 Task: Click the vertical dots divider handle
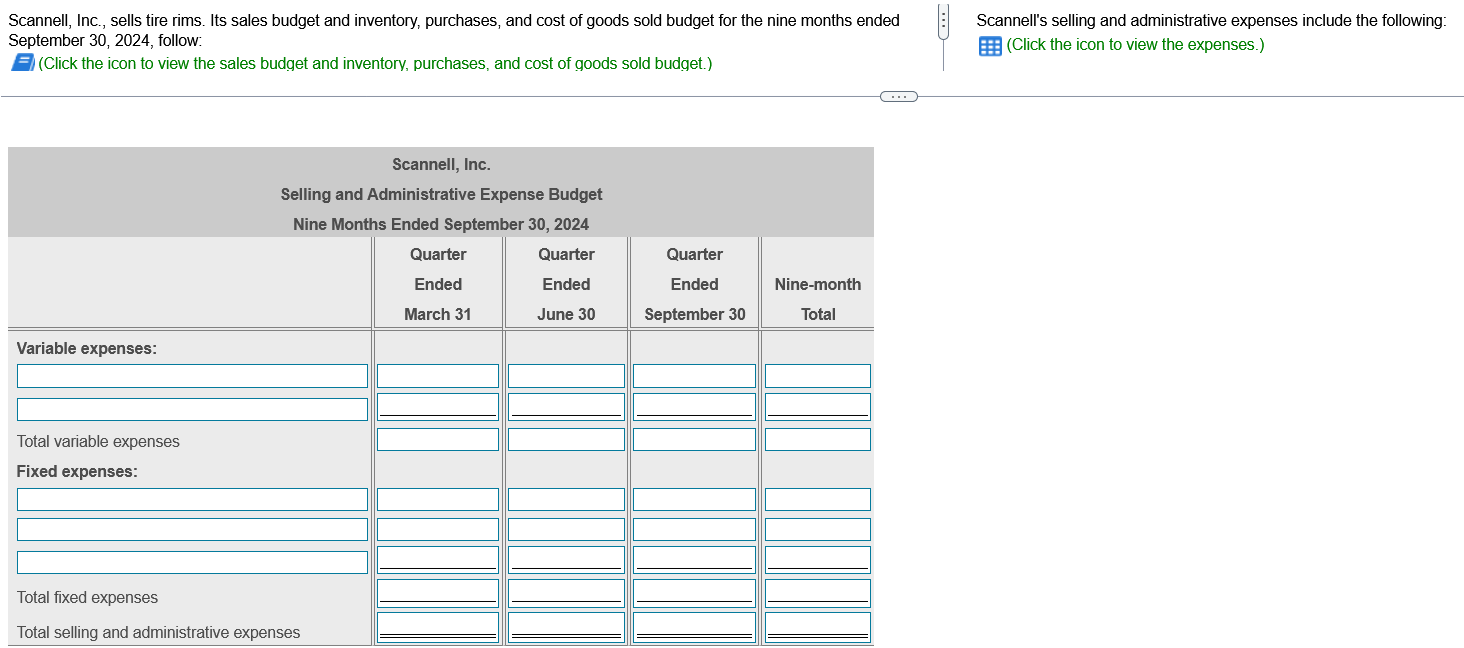click(941, 19)
